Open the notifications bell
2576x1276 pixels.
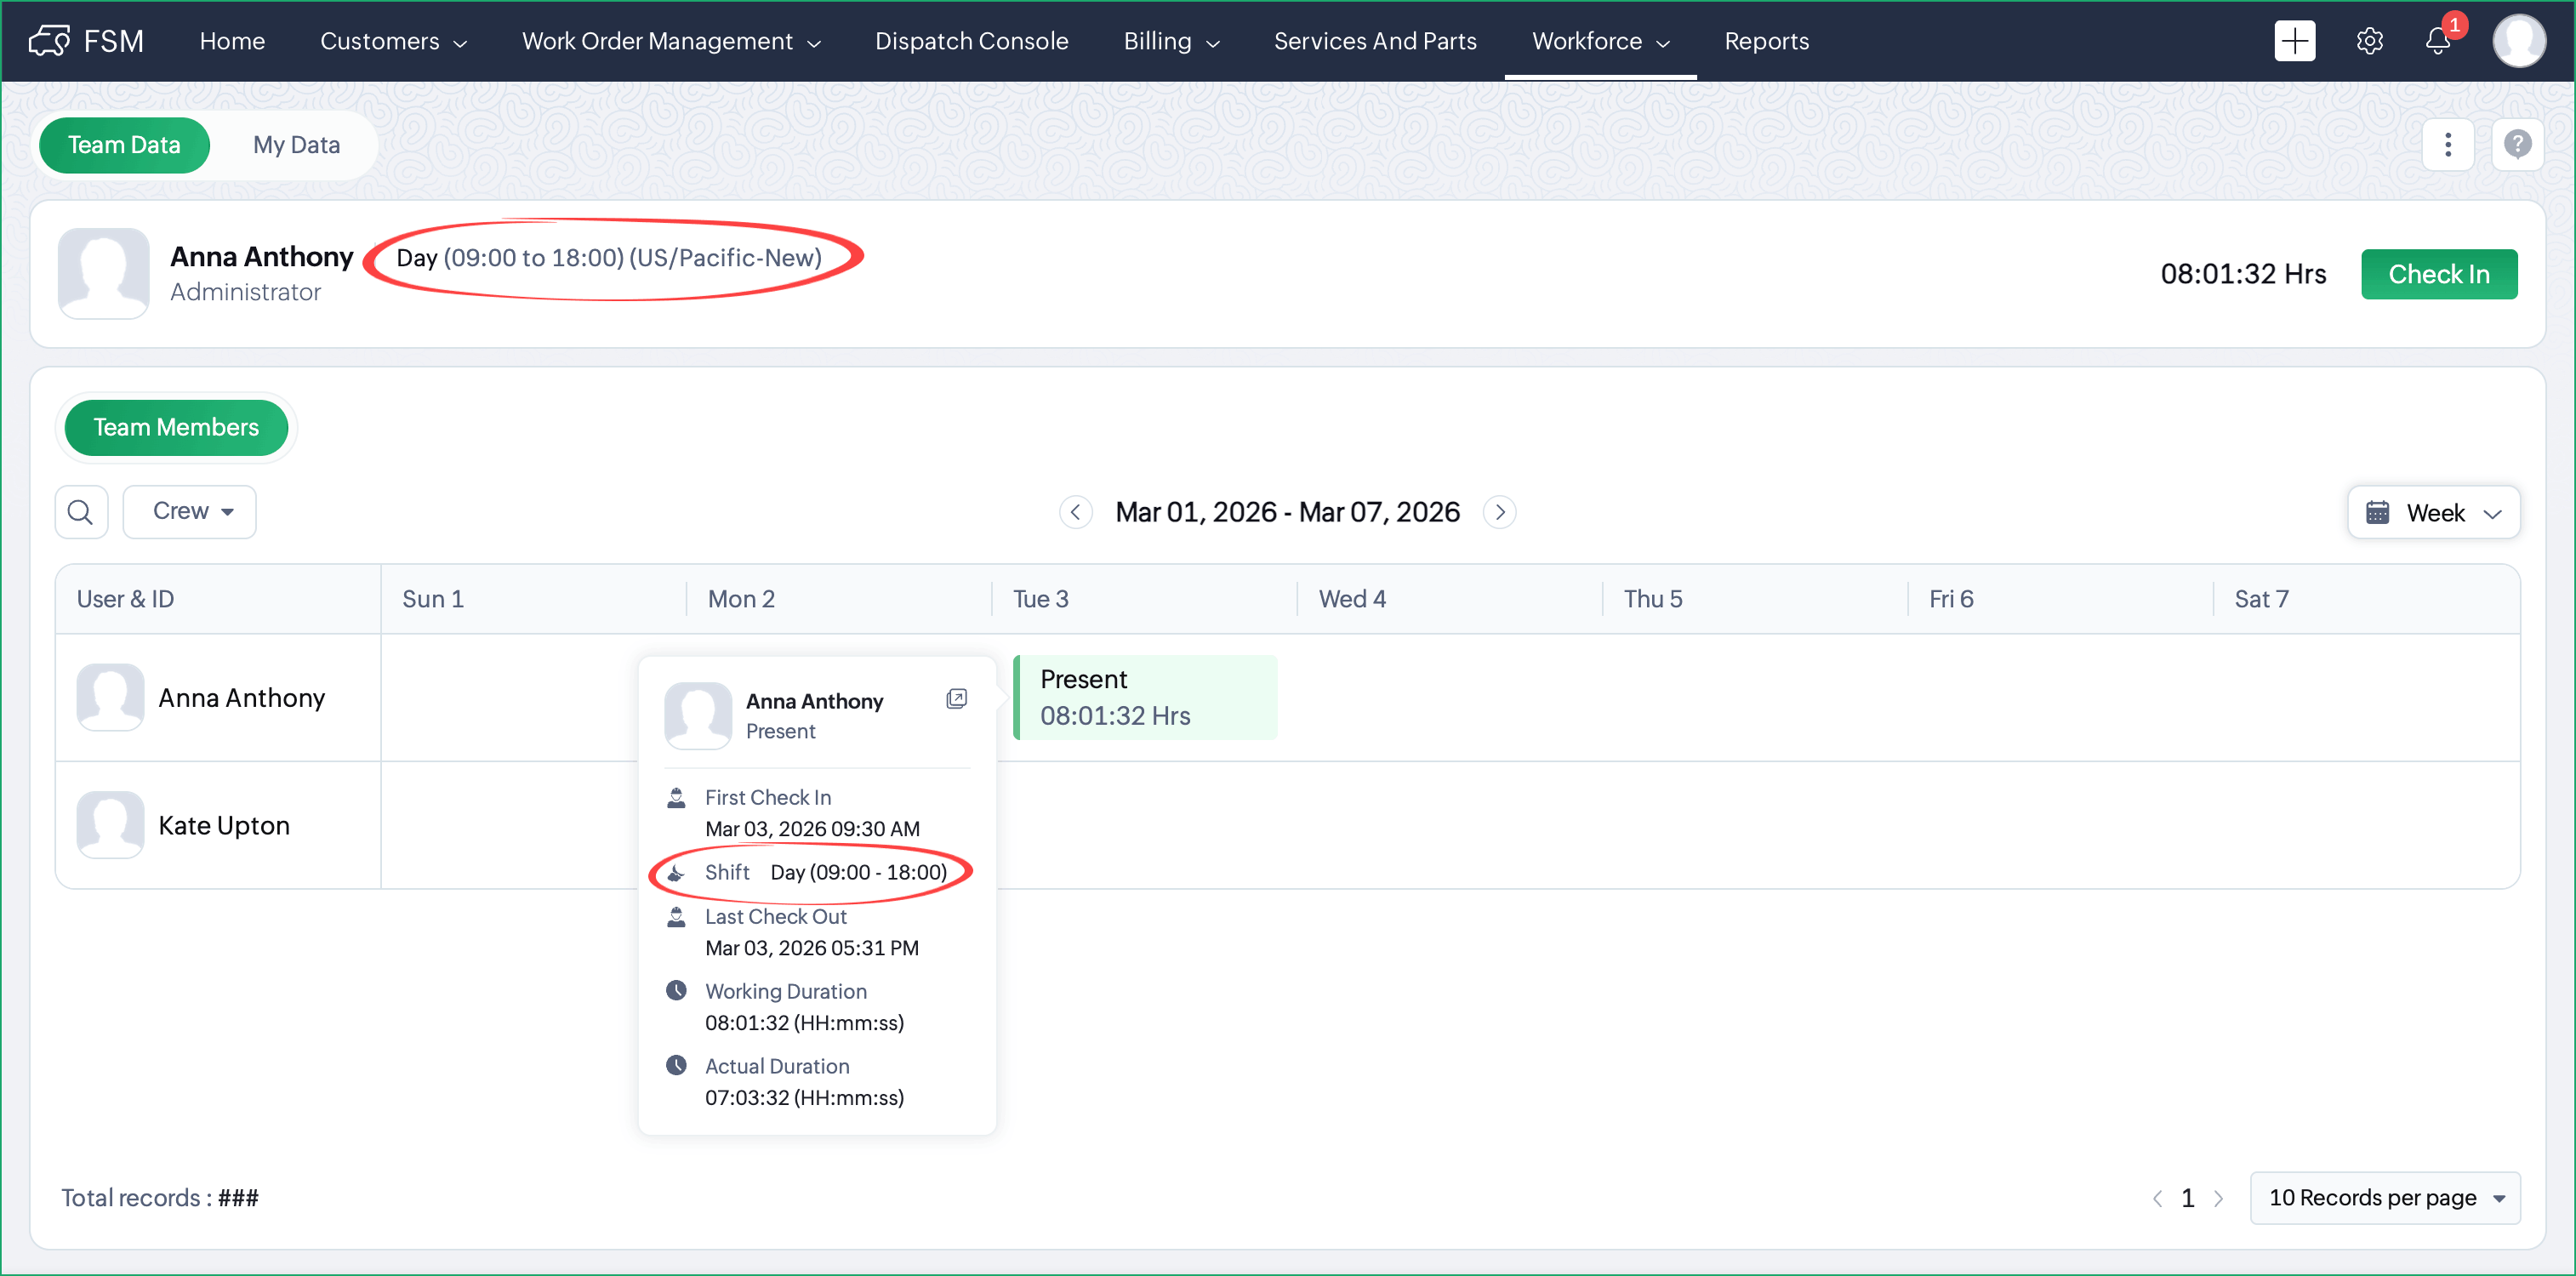point(2438,41)
